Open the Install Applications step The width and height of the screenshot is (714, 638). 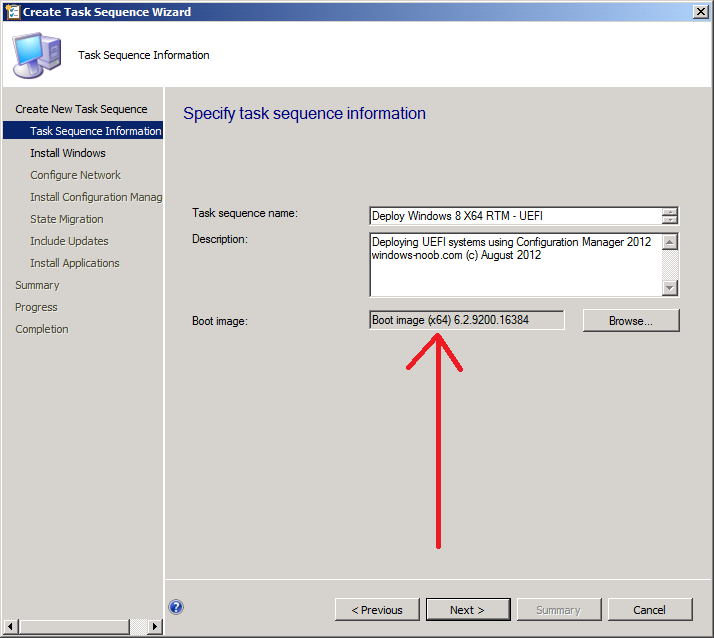[75, 263]
